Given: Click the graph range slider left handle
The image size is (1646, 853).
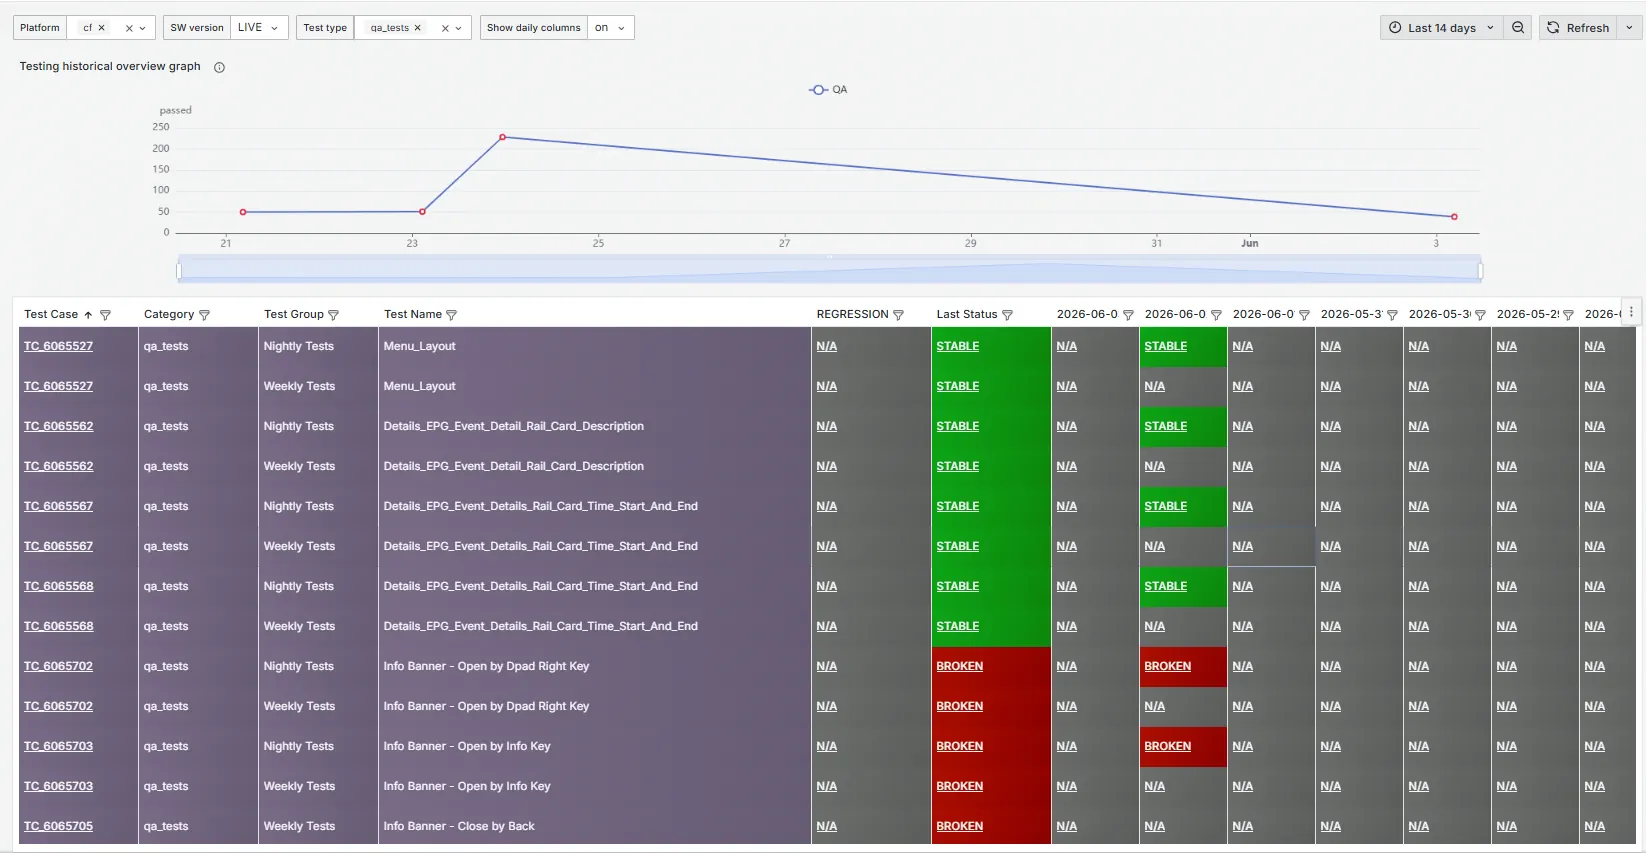Looking at the screenshot, I should click(179, 270).
